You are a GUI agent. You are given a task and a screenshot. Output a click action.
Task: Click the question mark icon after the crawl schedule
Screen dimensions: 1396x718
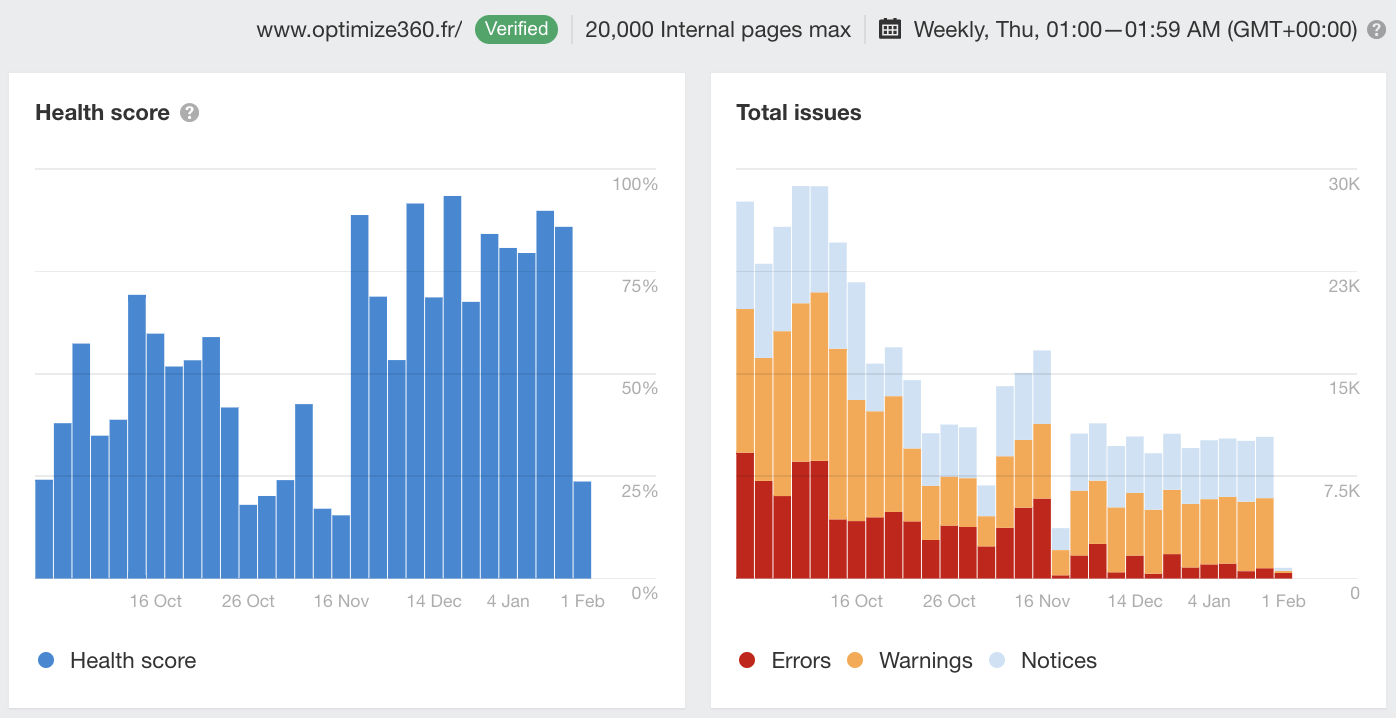coord(1377,29)
